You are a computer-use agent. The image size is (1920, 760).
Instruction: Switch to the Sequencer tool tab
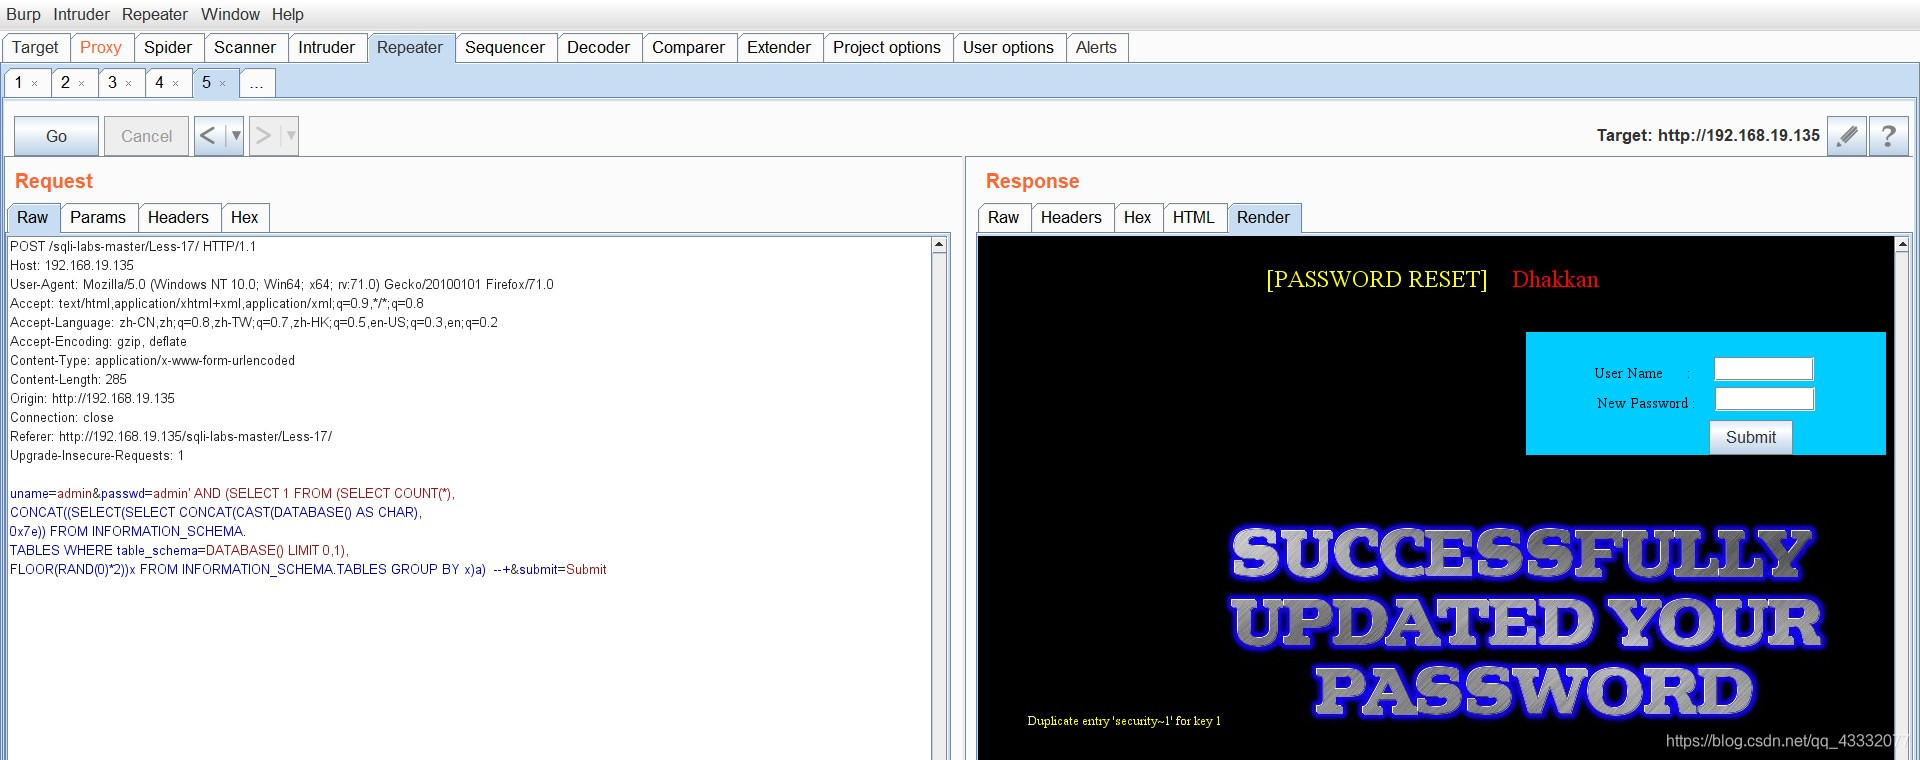(505, 47)
